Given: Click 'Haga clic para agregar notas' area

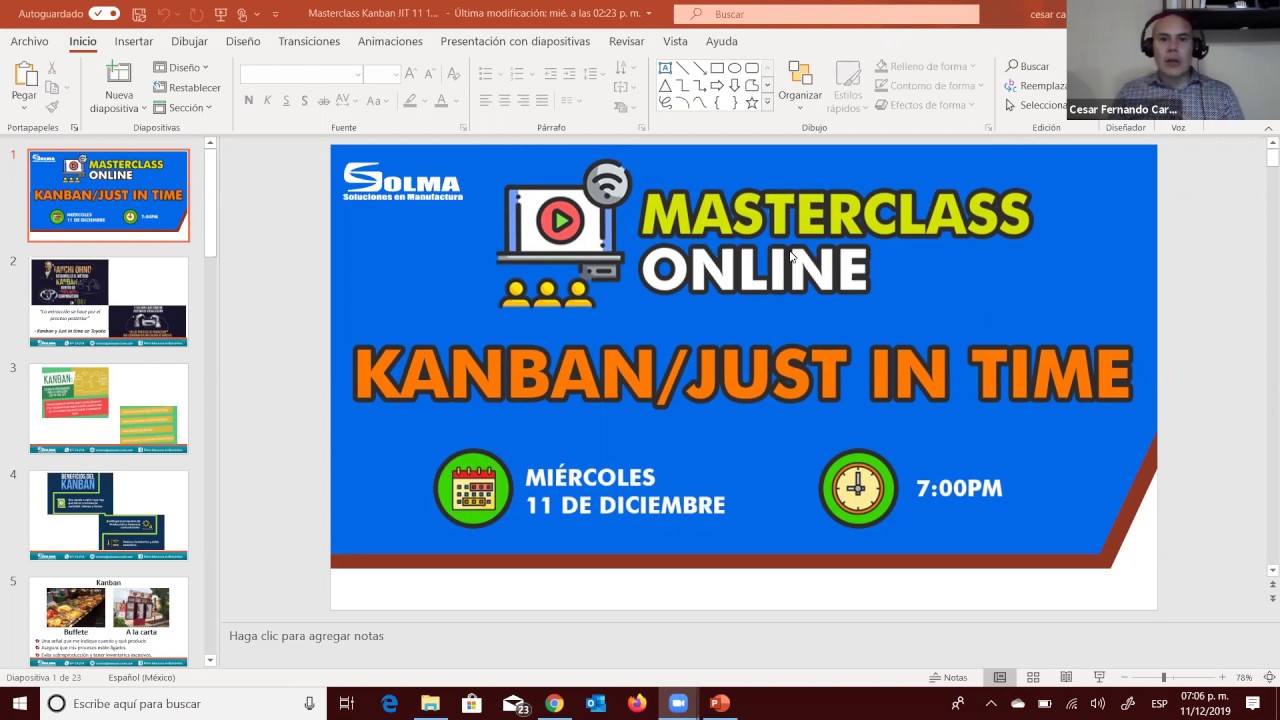Looking at the screenshot, I should (306, 636).
